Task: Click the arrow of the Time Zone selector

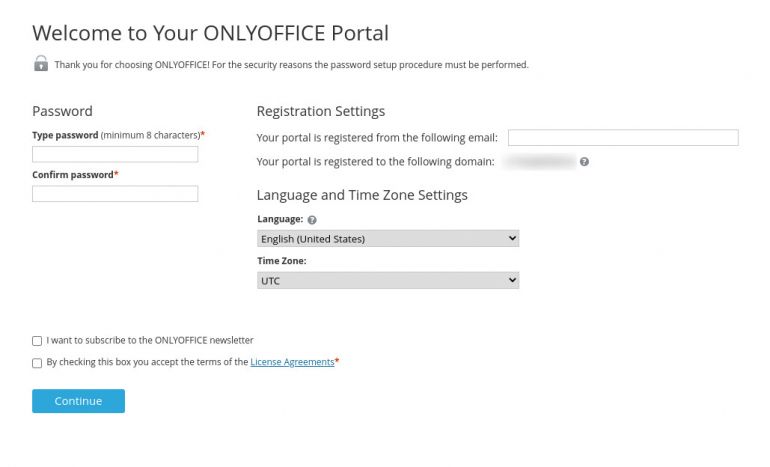Action: click(x=513, y=281)
